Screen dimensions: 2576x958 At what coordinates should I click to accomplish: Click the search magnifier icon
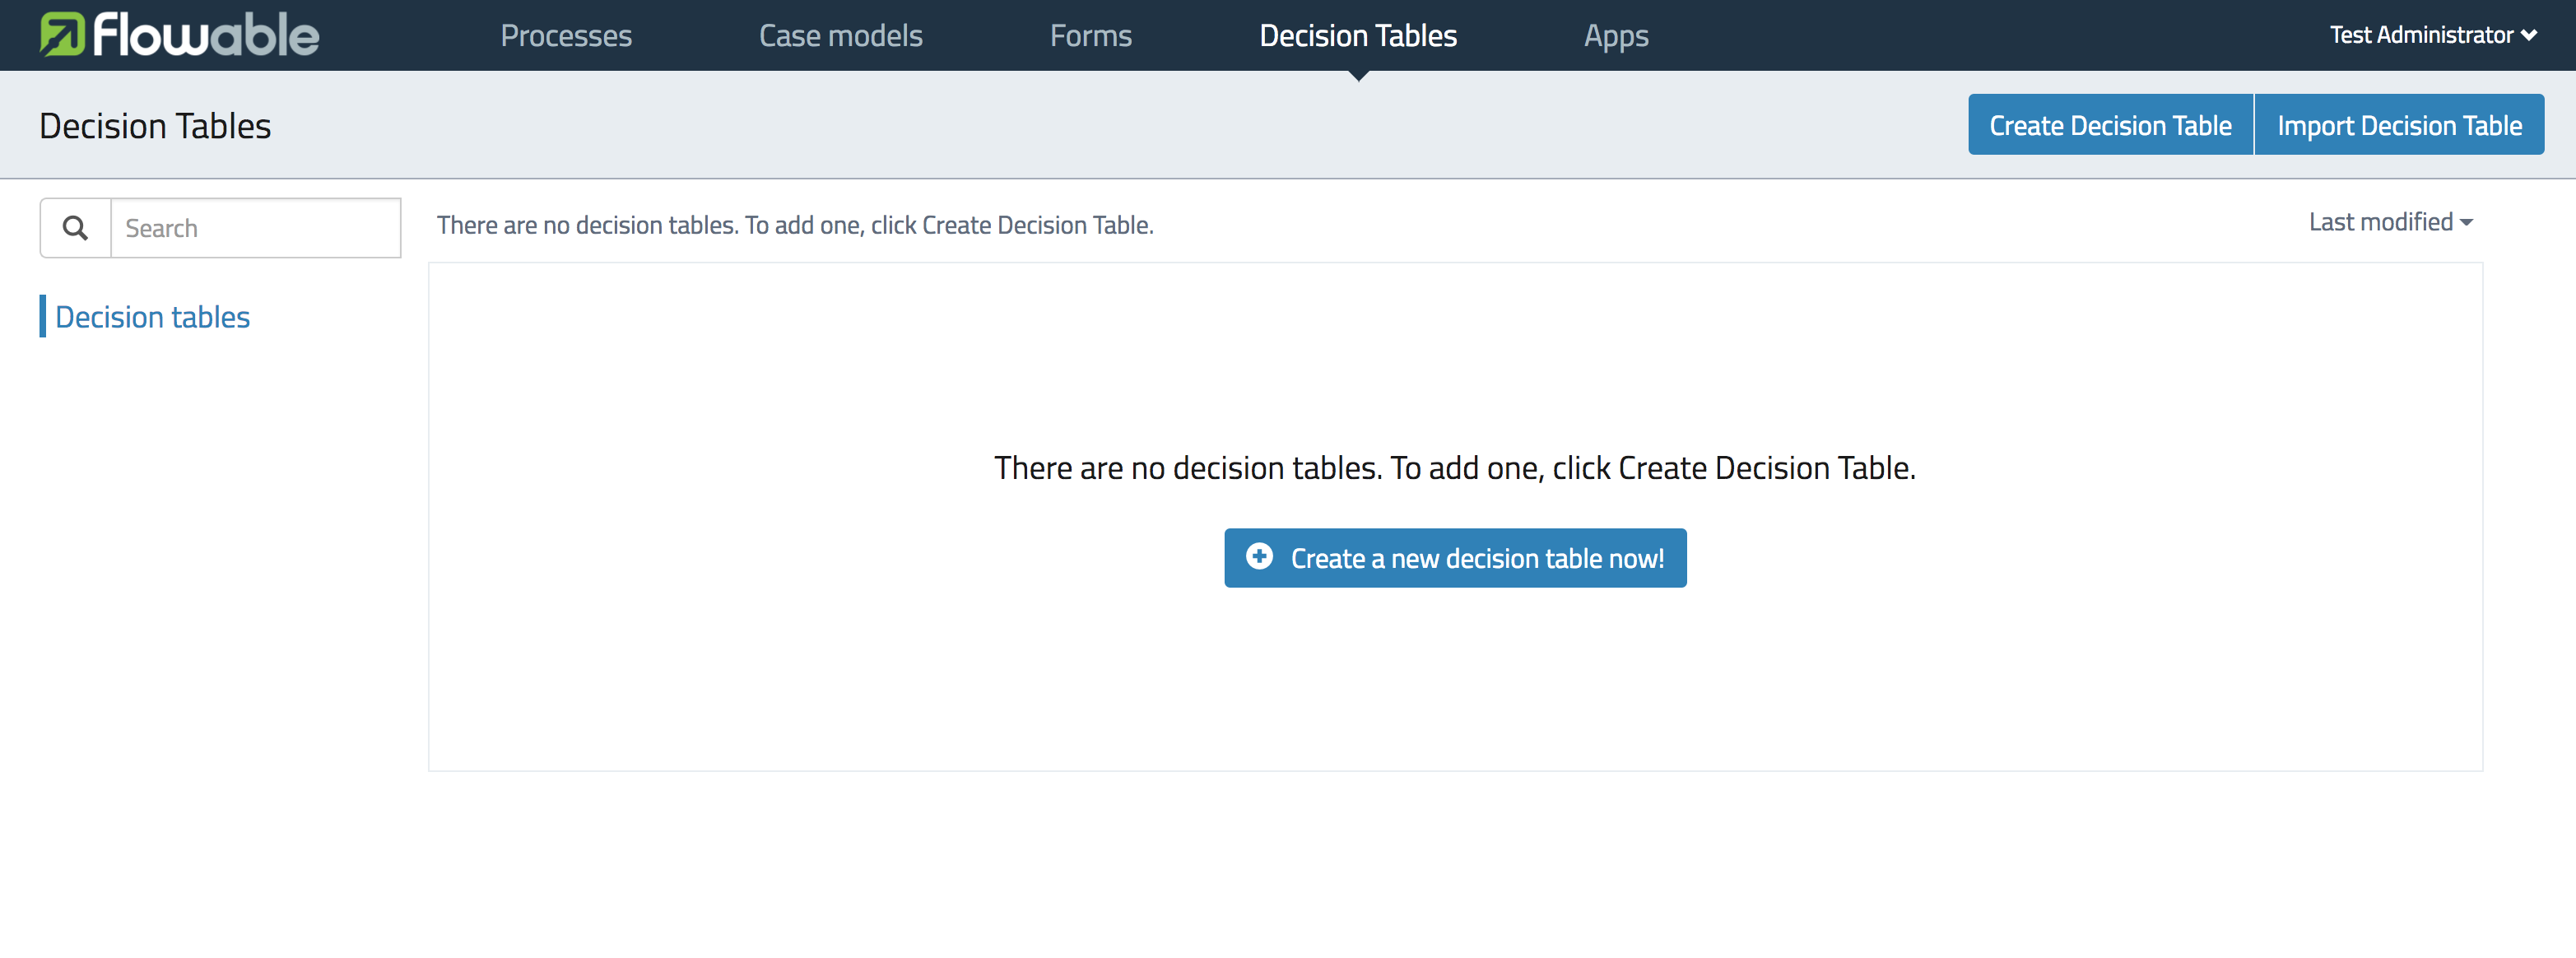[x=75, y=228]
